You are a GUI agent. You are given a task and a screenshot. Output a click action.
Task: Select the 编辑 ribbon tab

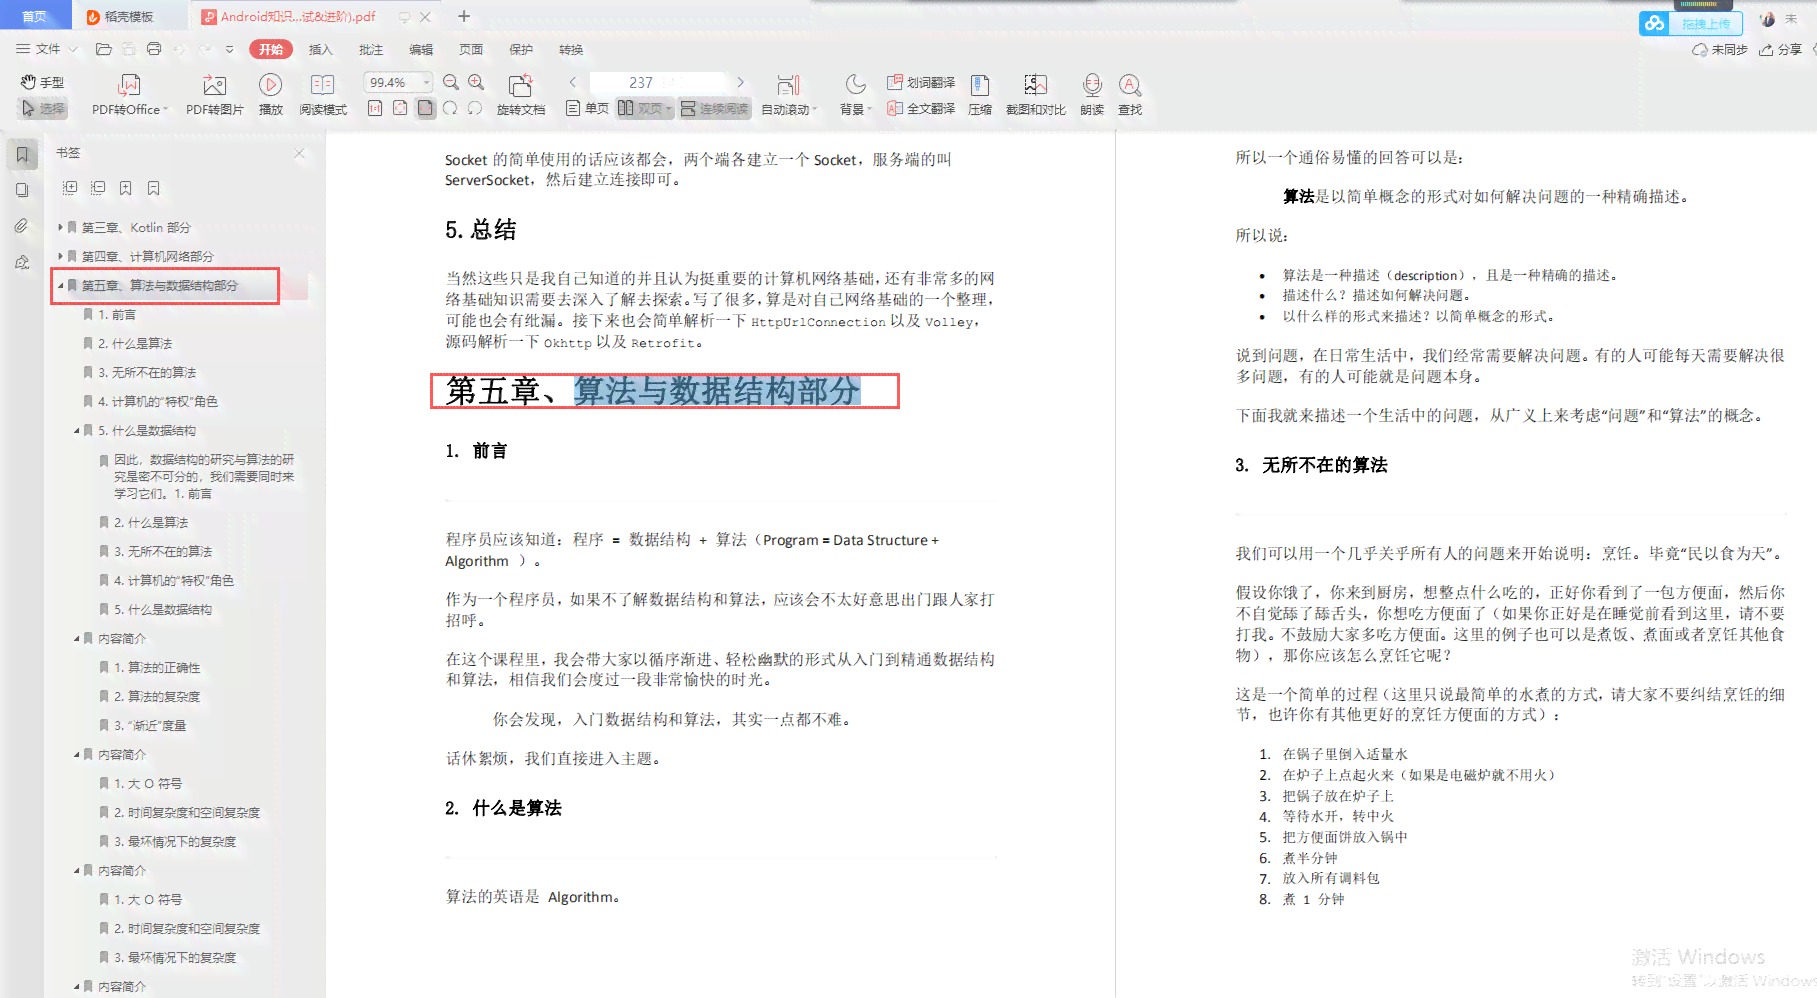point(421,49)
